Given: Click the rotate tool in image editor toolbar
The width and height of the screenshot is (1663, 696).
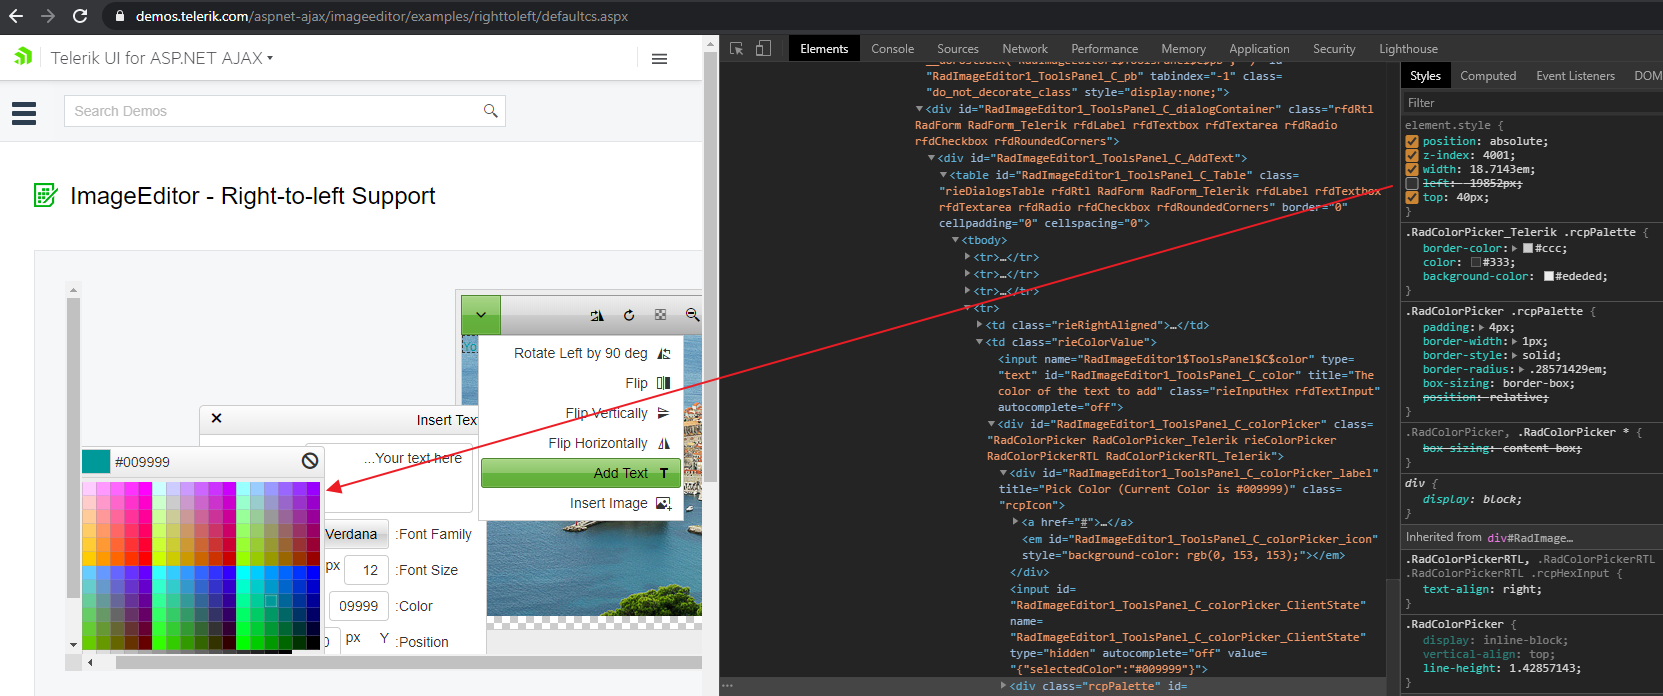Looking at the screenshot, I should pyautogui.click(x=629, y=315).
